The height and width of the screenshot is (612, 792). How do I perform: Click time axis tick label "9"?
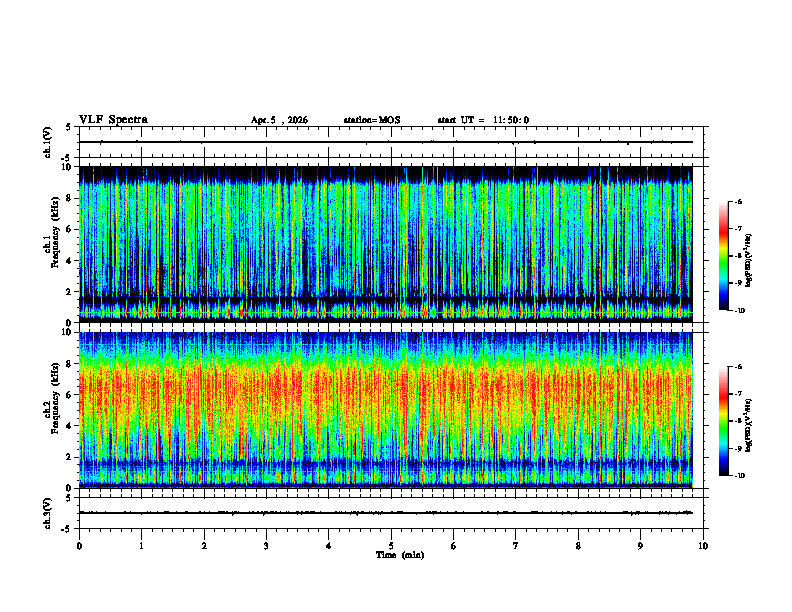[640, 546]
